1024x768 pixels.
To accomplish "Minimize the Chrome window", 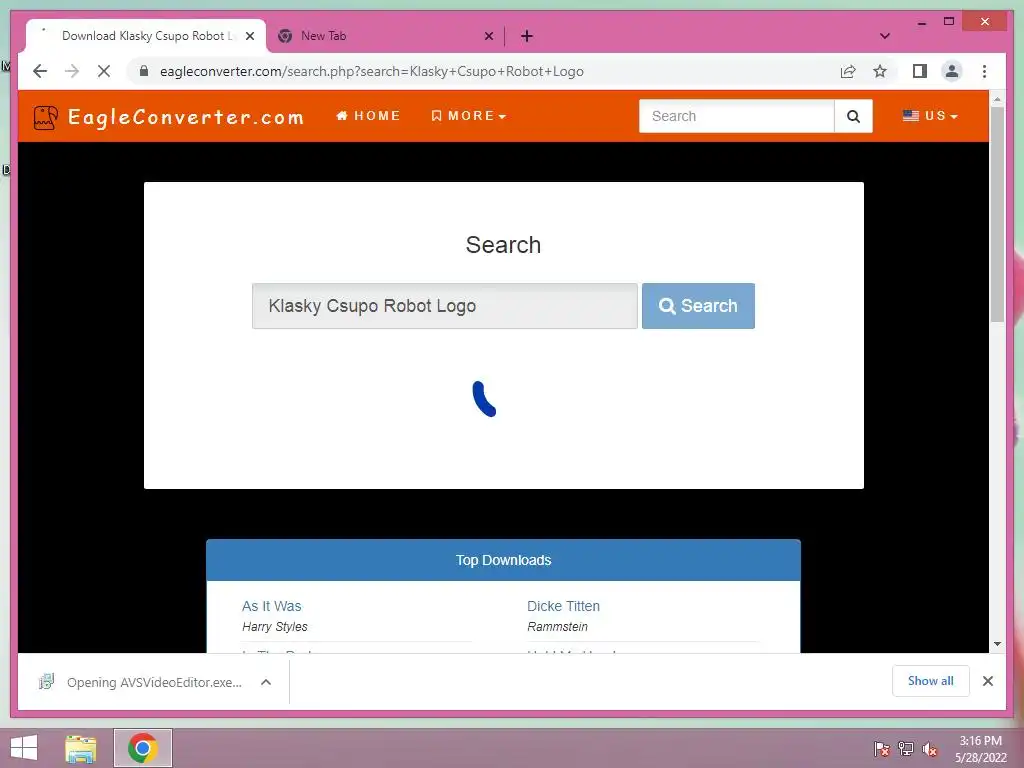I will tap(921, 22).
